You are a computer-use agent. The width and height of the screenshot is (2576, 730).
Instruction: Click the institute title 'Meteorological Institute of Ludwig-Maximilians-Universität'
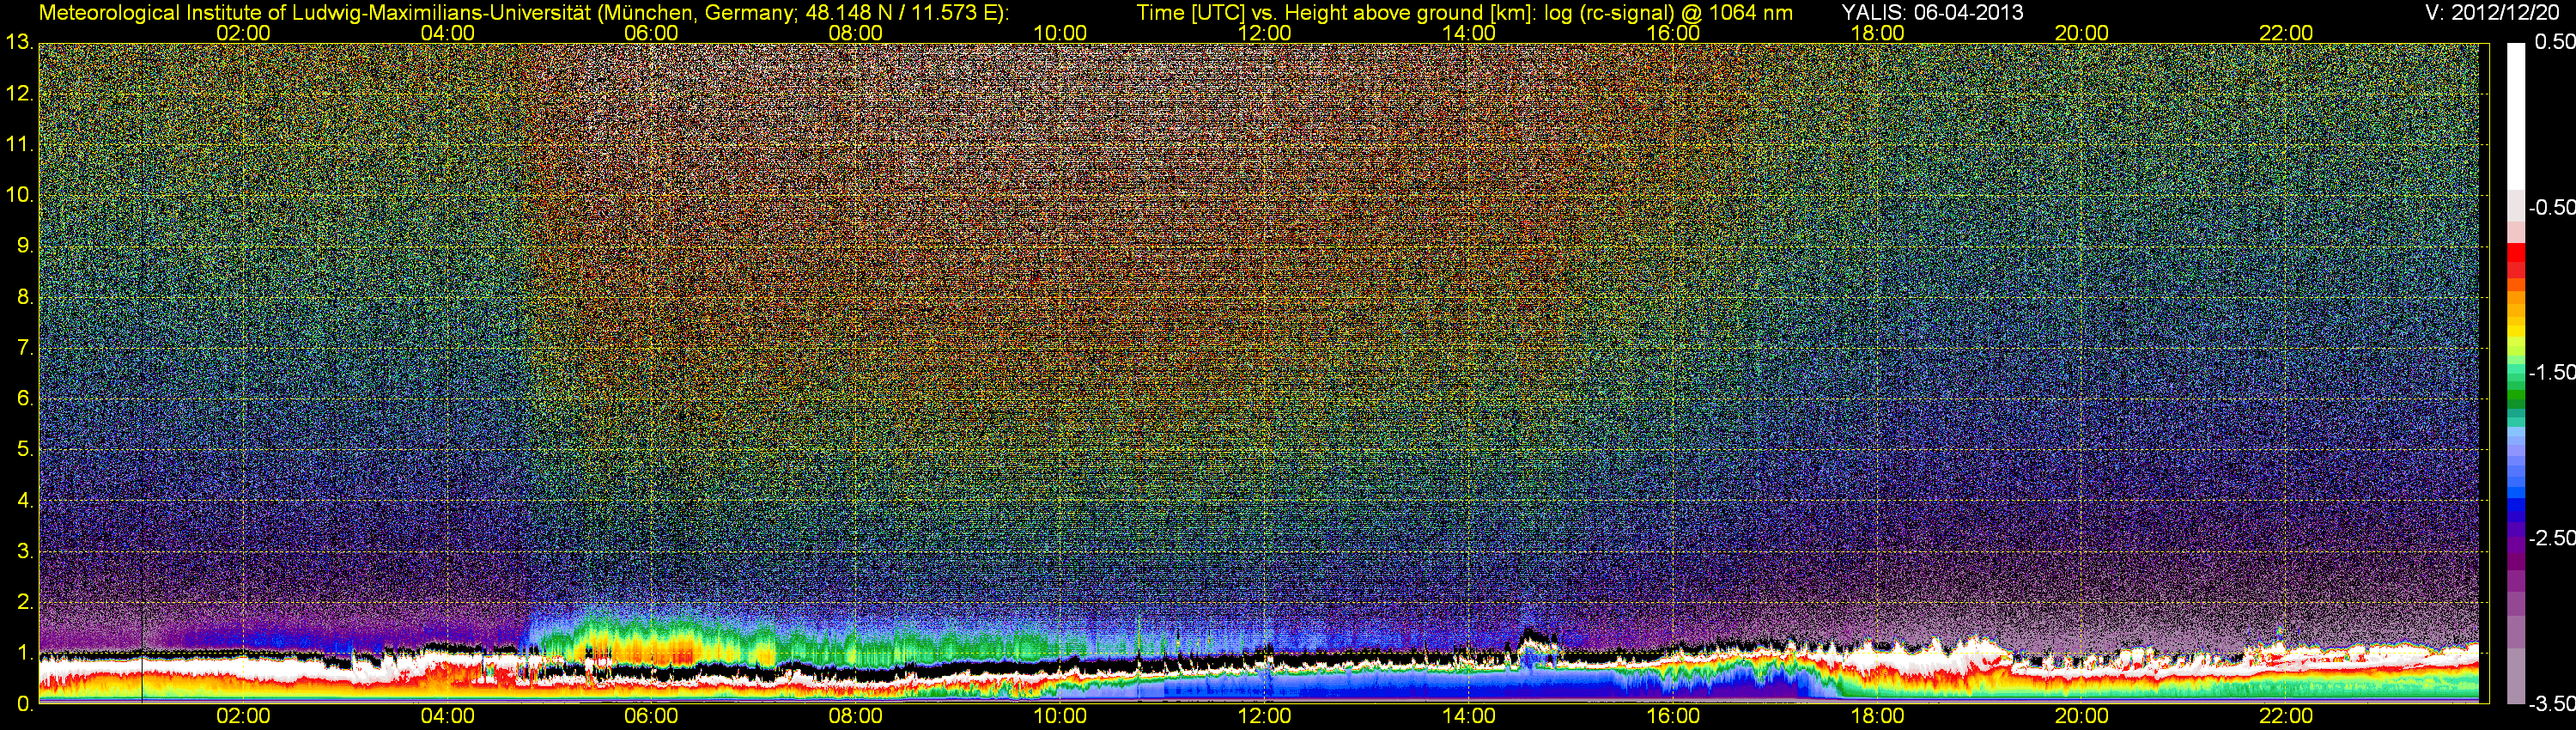point(316,12)
